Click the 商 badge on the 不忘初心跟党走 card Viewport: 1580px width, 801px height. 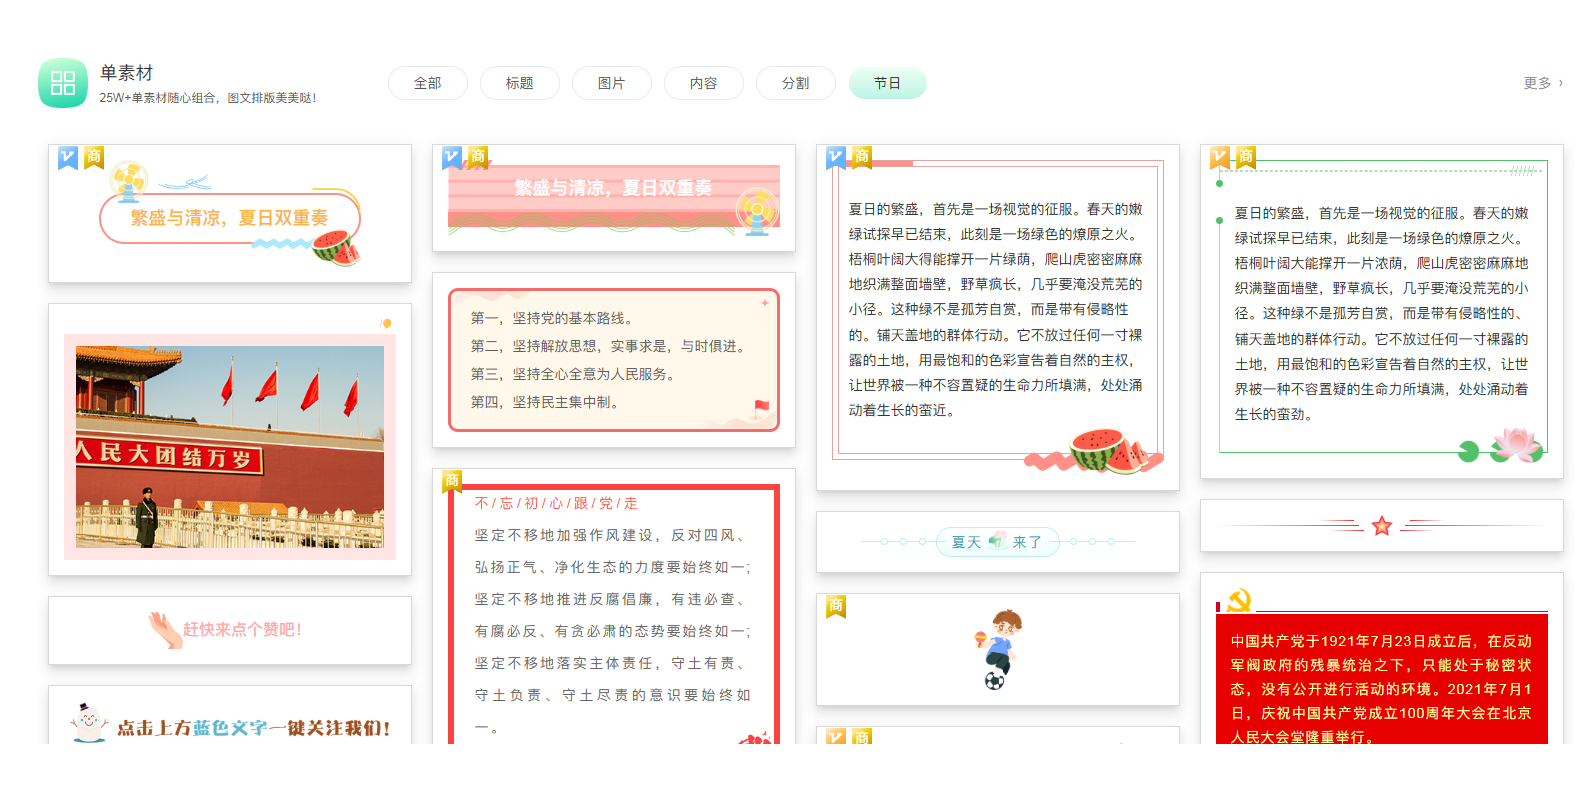coord(452,481)
